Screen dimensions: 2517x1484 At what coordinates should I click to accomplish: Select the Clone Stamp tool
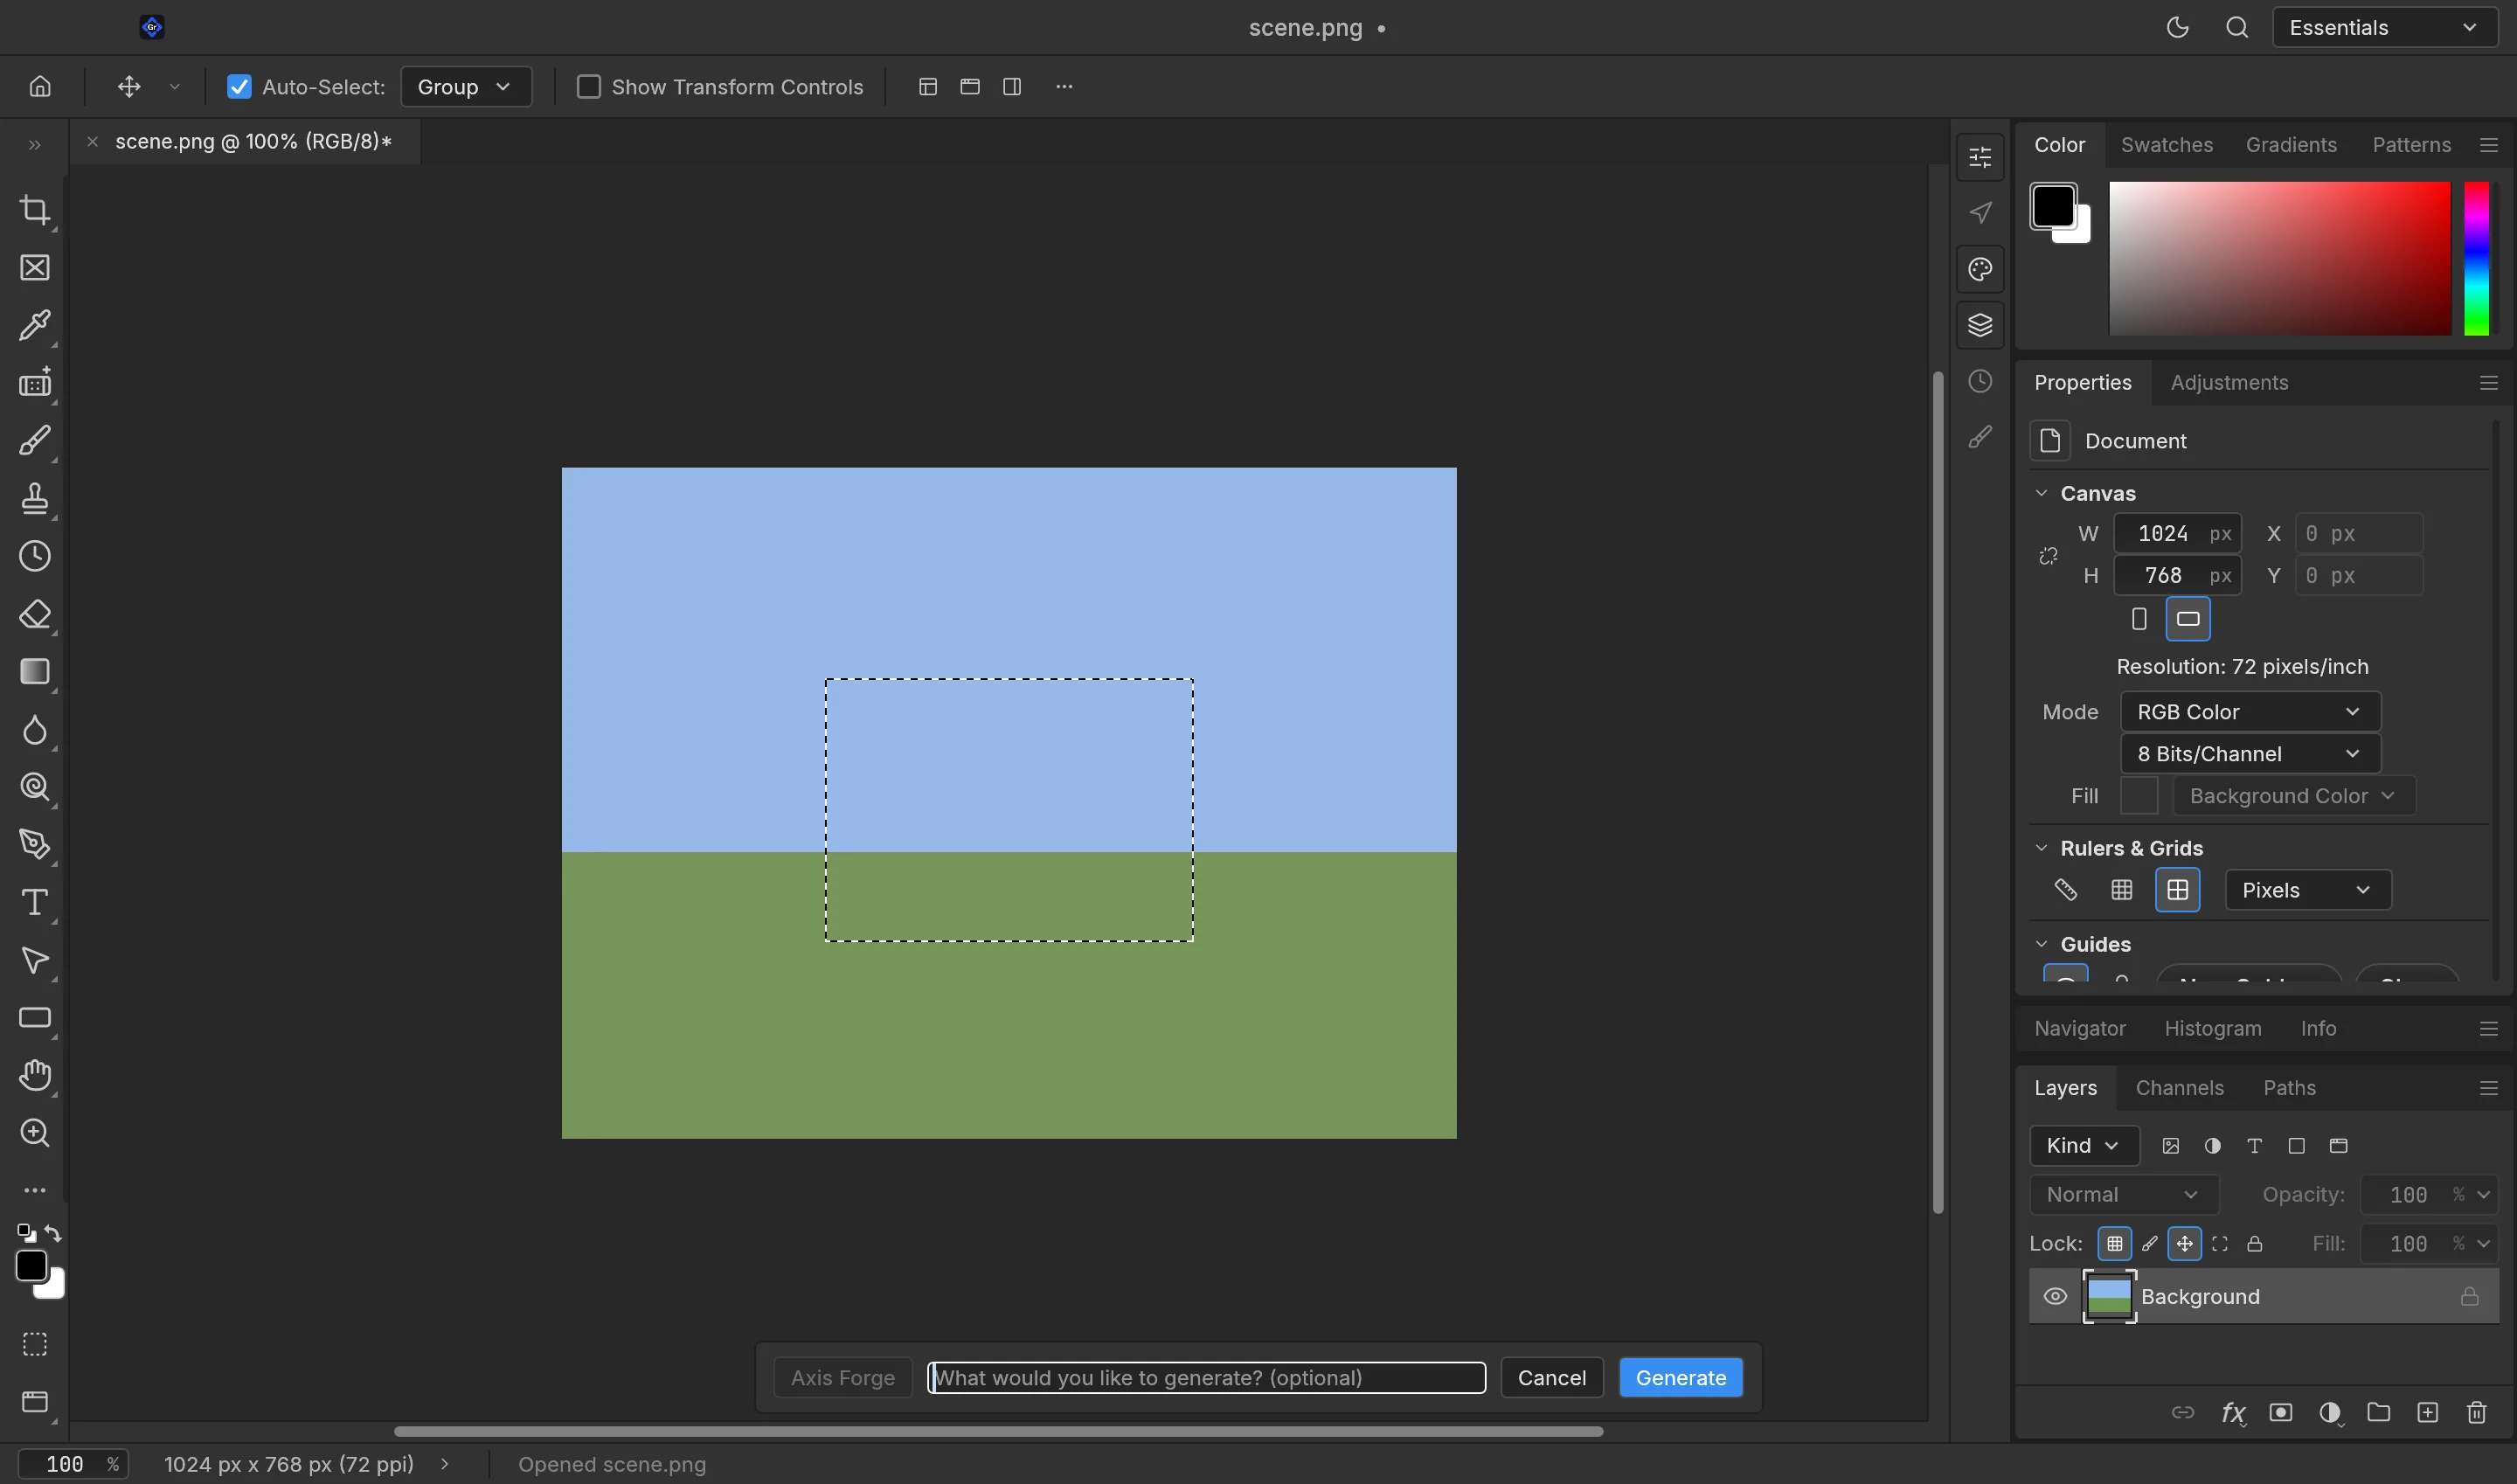(x=35, y=498)
